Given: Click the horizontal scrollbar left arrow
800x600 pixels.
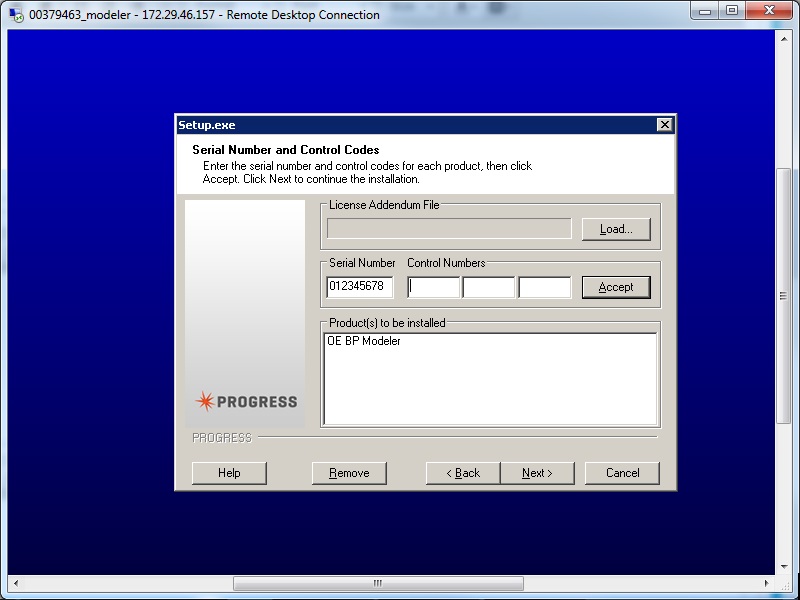Looking at the screenshot, I should [16, 583].
